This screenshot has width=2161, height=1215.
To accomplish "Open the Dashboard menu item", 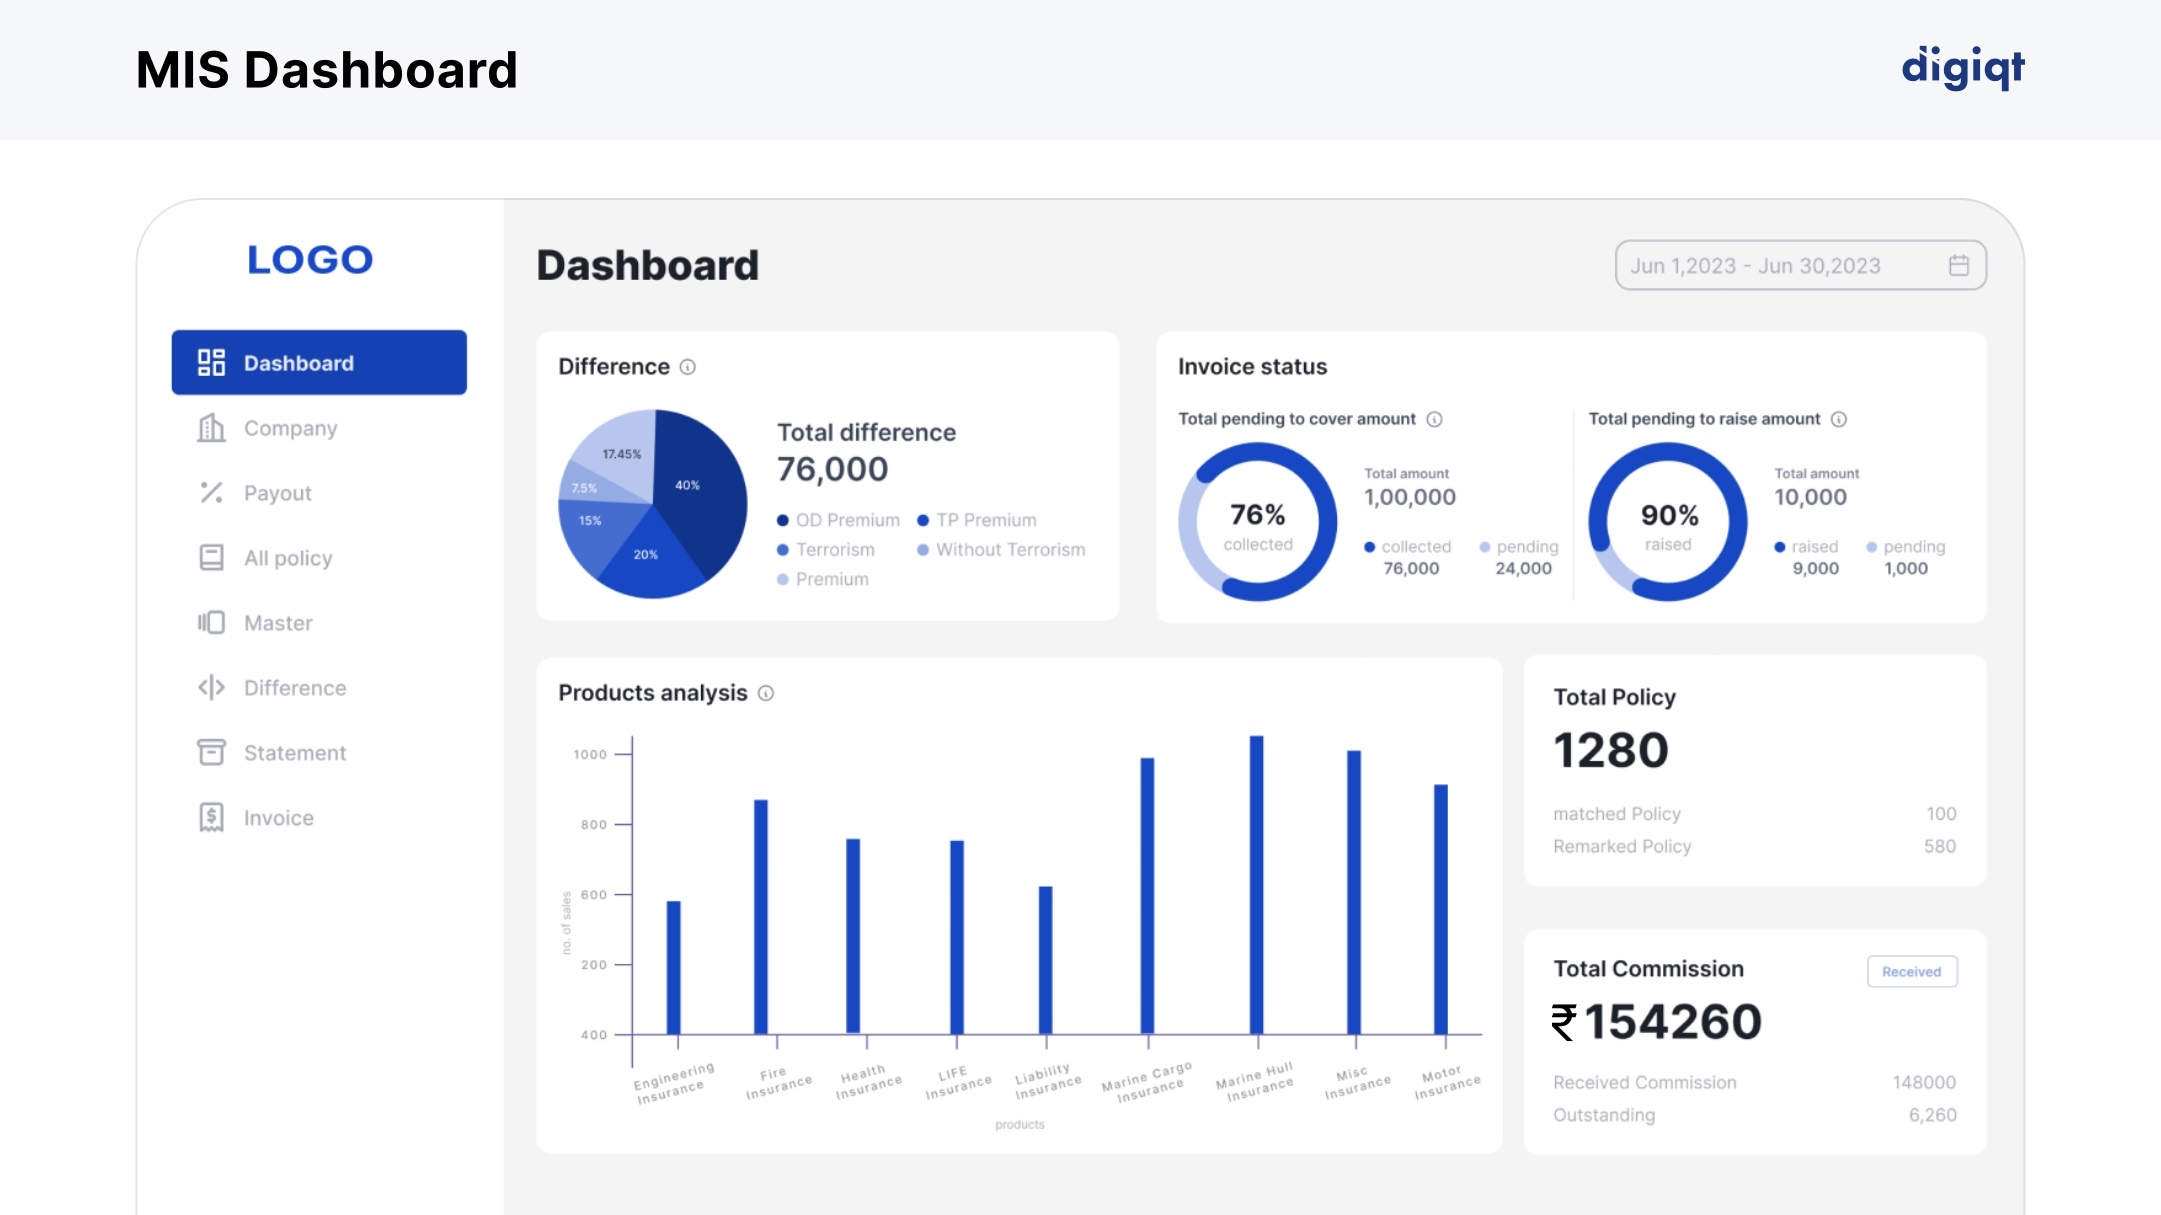I will point(319,363).
